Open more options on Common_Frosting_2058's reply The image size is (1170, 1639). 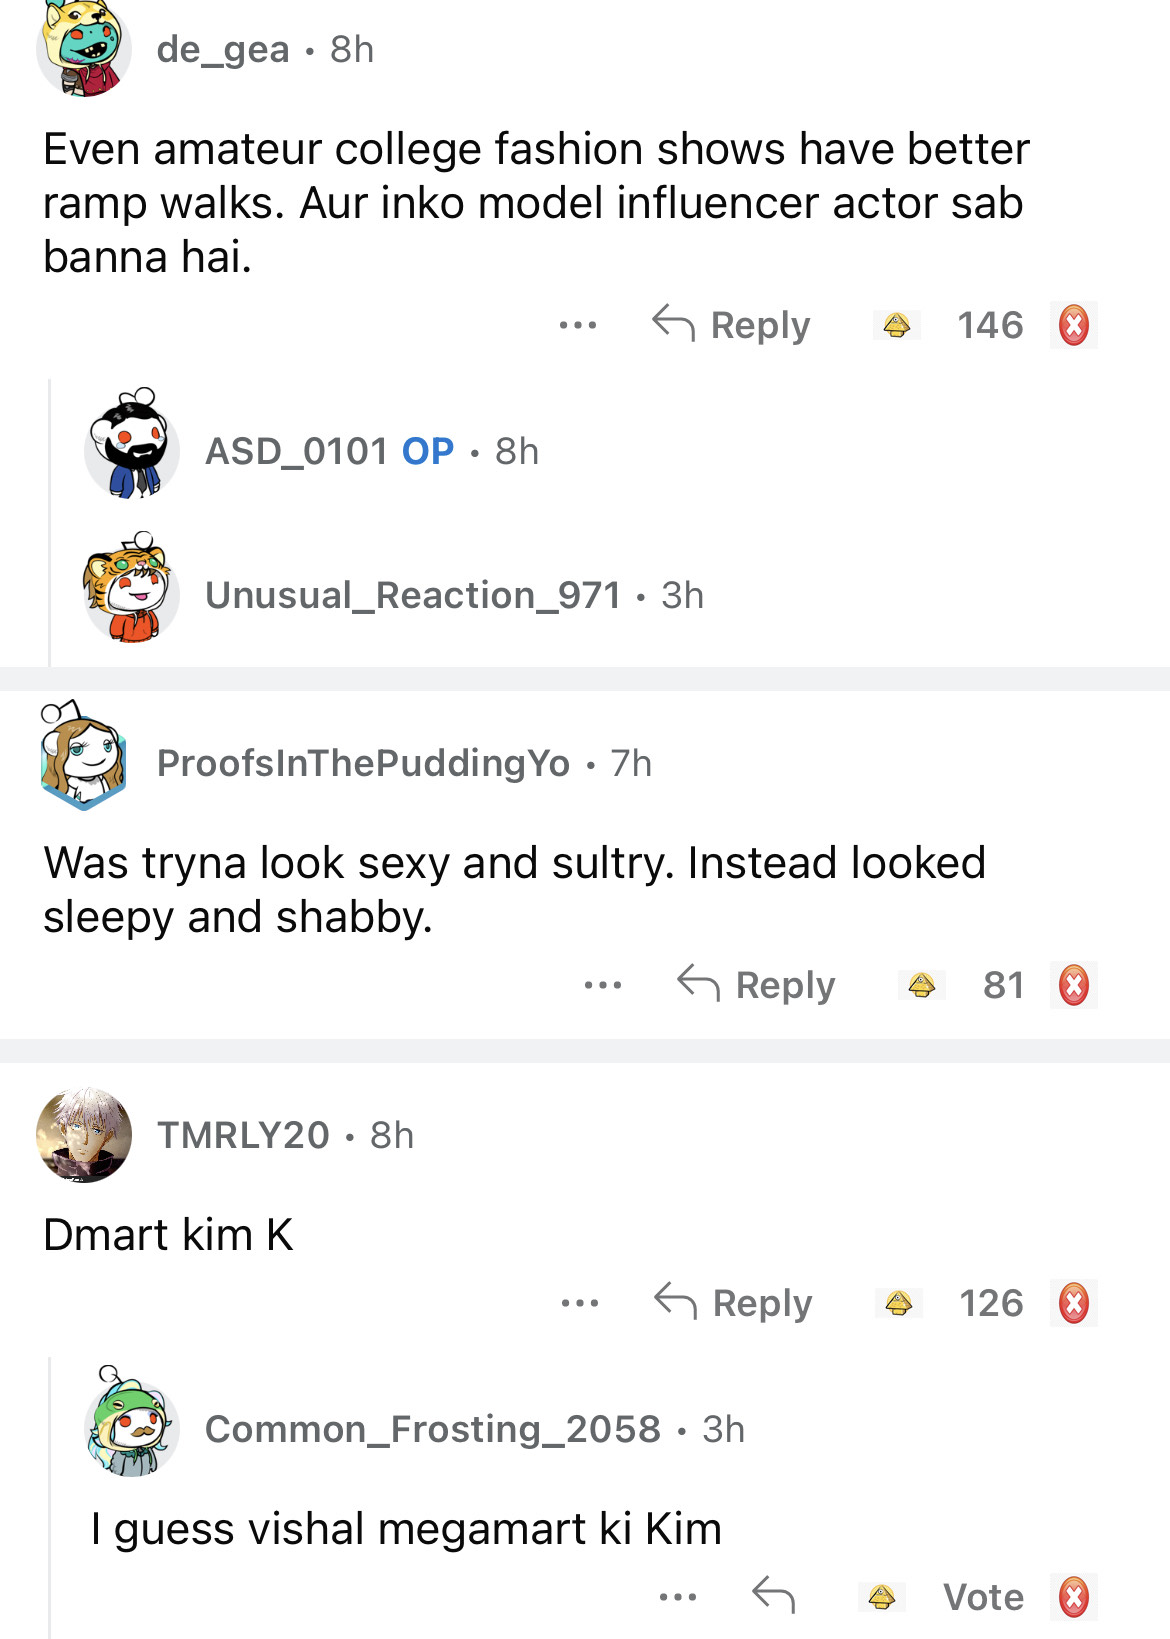pyautogui.click(x=678, y=1597)
